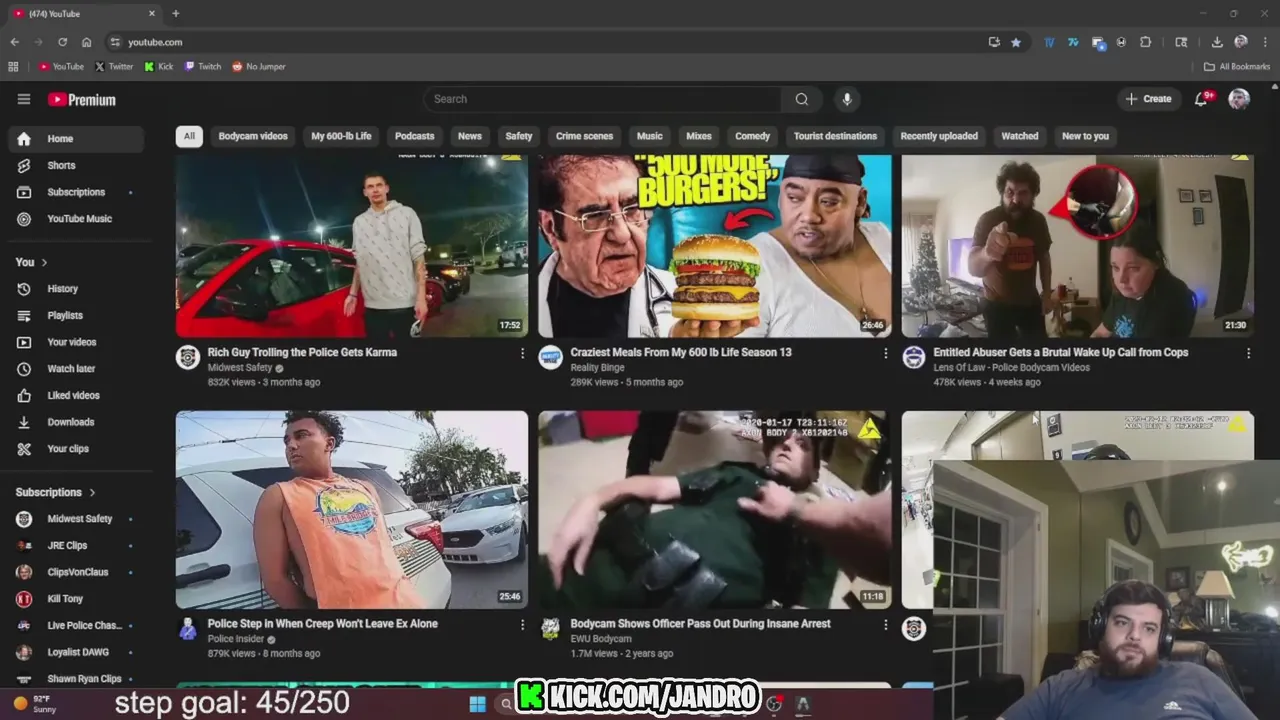Select the Recently uploaded chip
This screenshot has width=1280, height=720.
(x=939, y=136)
